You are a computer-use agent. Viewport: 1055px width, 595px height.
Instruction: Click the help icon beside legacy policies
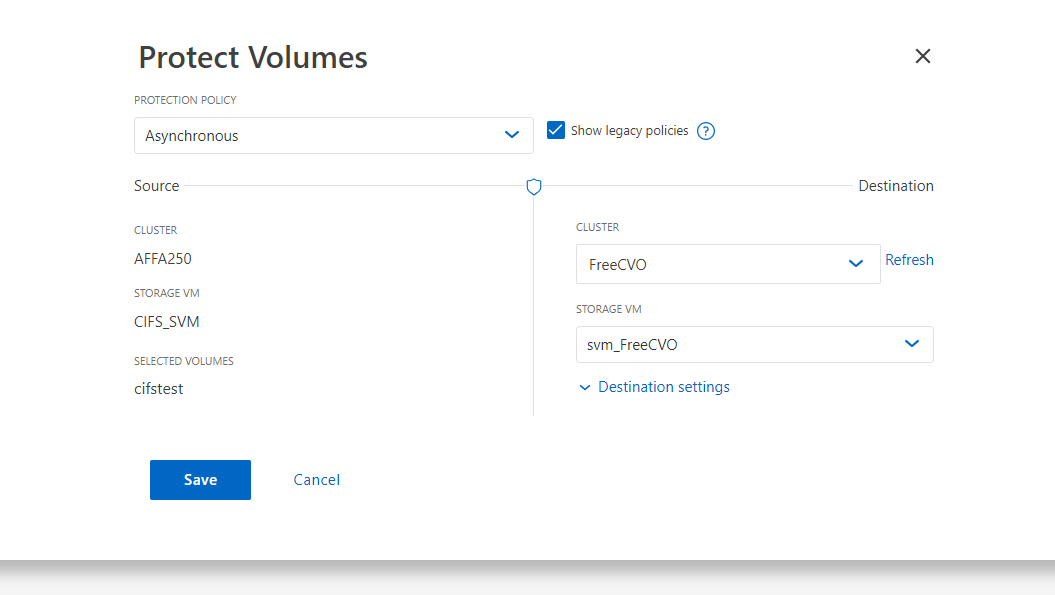coord(706,131)
